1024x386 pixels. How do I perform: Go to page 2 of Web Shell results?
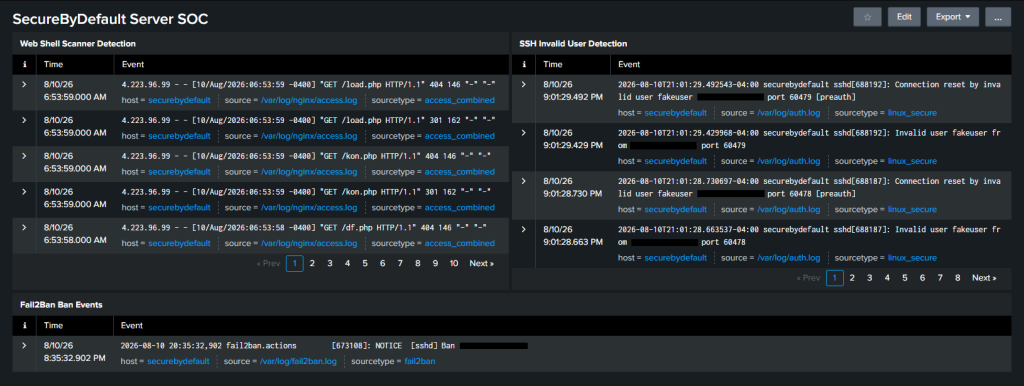[312, 263]
